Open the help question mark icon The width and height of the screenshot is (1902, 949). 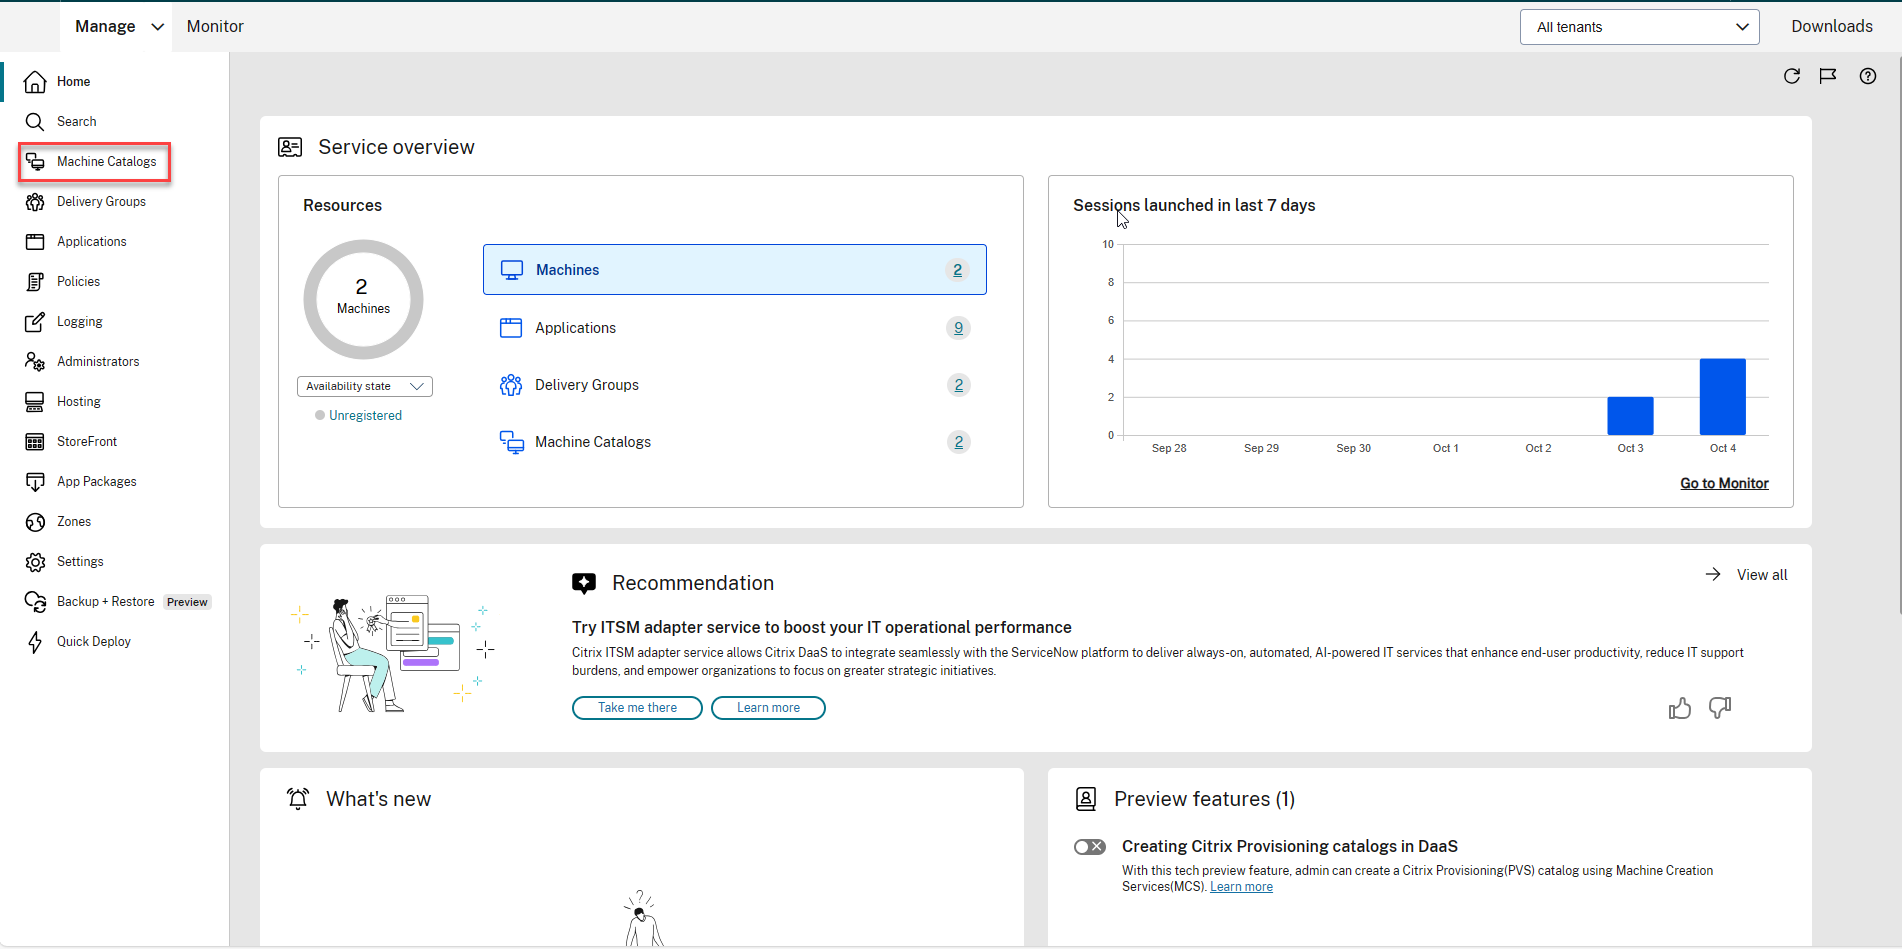[1867, 76]
